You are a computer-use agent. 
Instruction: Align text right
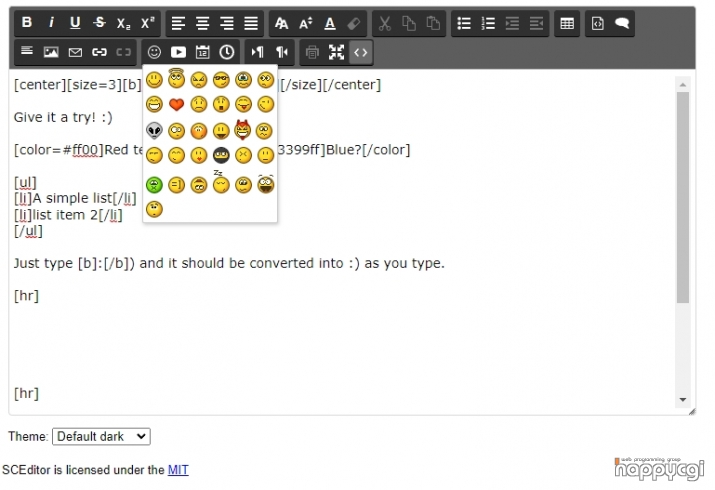click(x=227, y=23)
